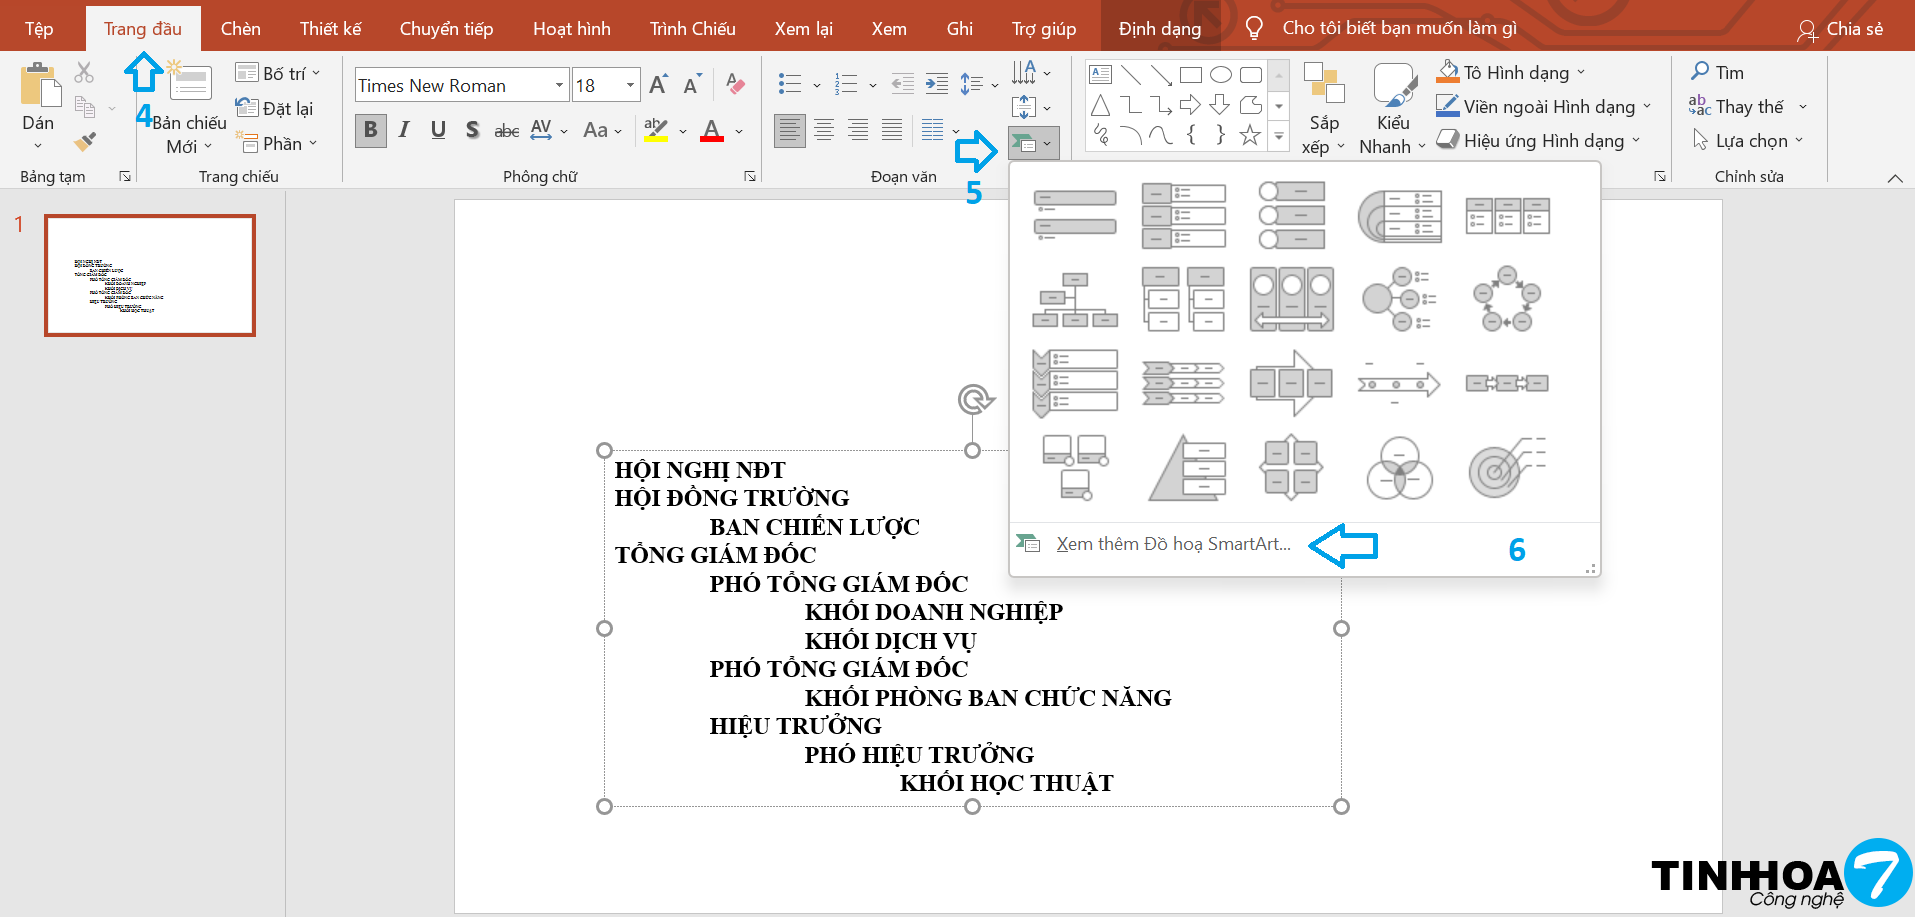This screenshot has width=1915, height=917.
Task: Enable Underline text formatting
Action: 438,130
